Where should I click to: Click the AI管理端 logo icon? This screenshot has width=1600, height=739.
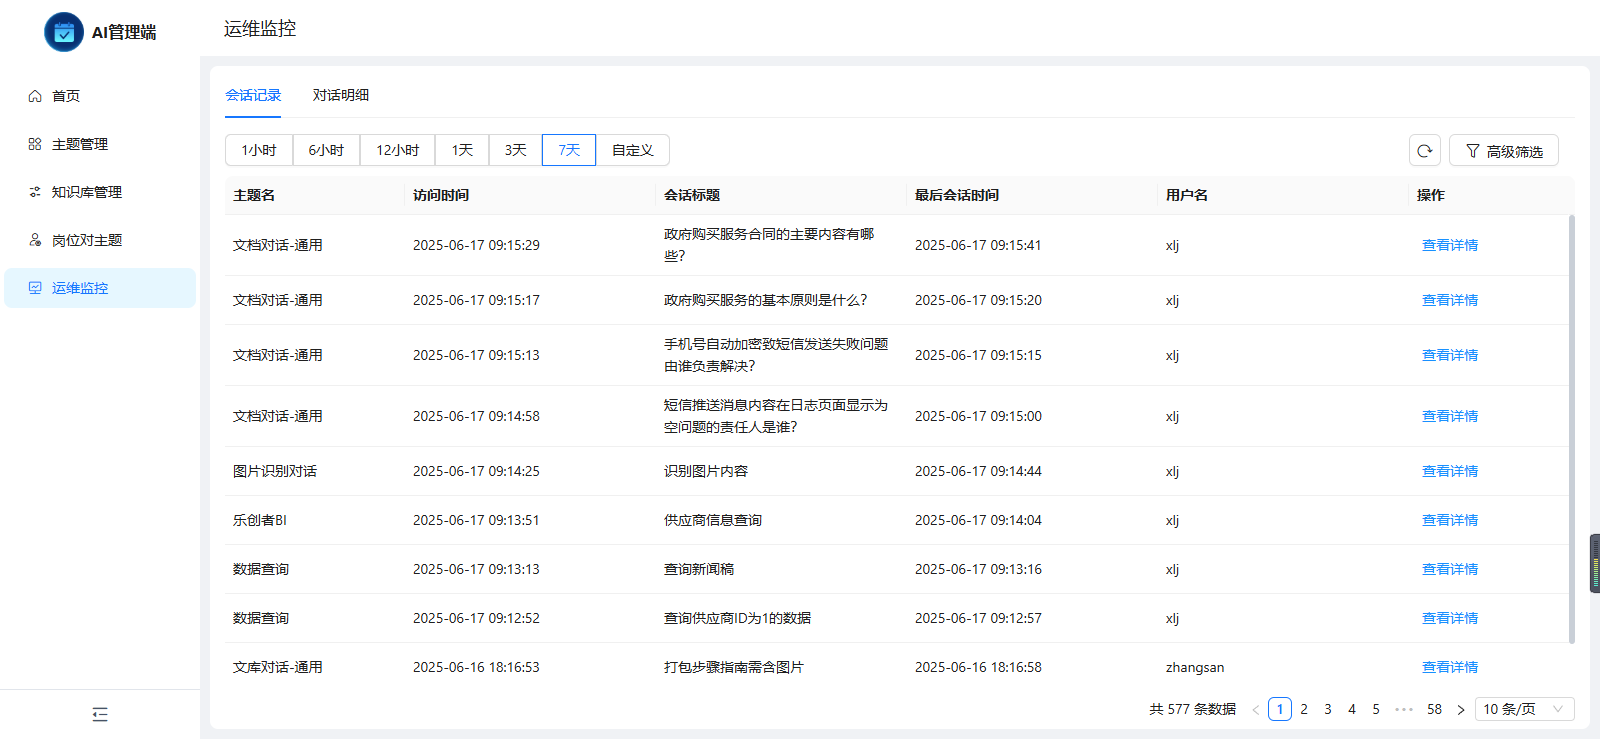click(64, 32)
